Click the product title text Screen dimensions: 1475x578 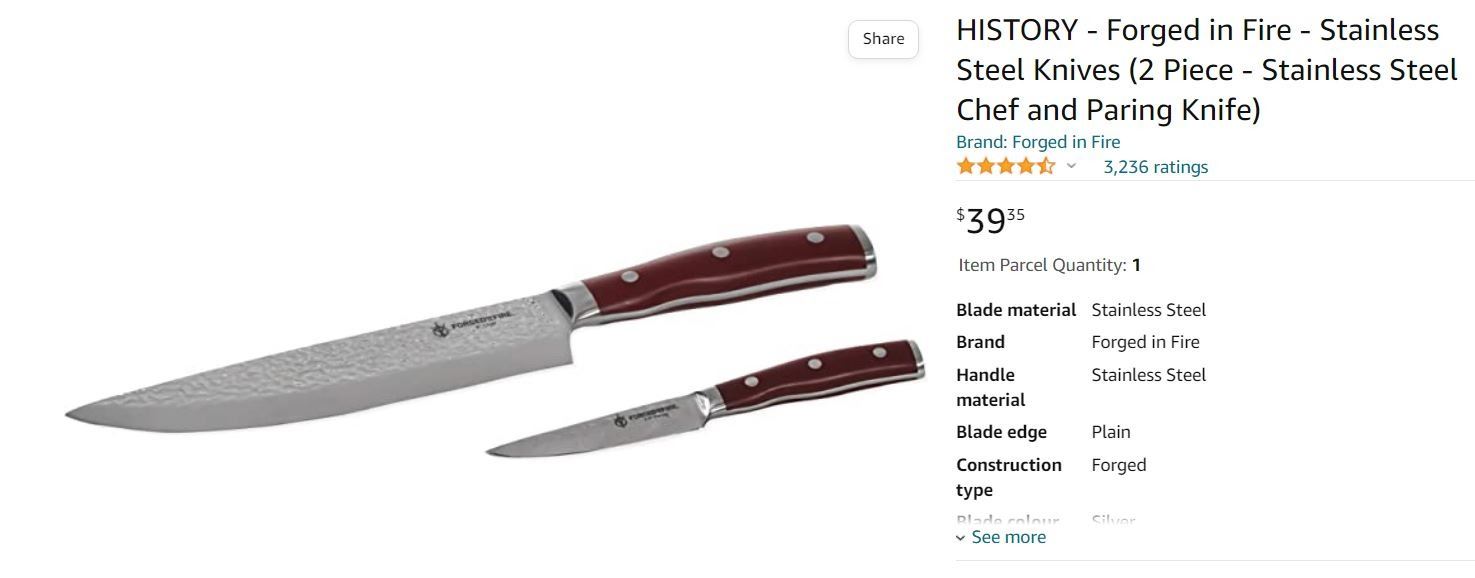(x=1207, y=70)
